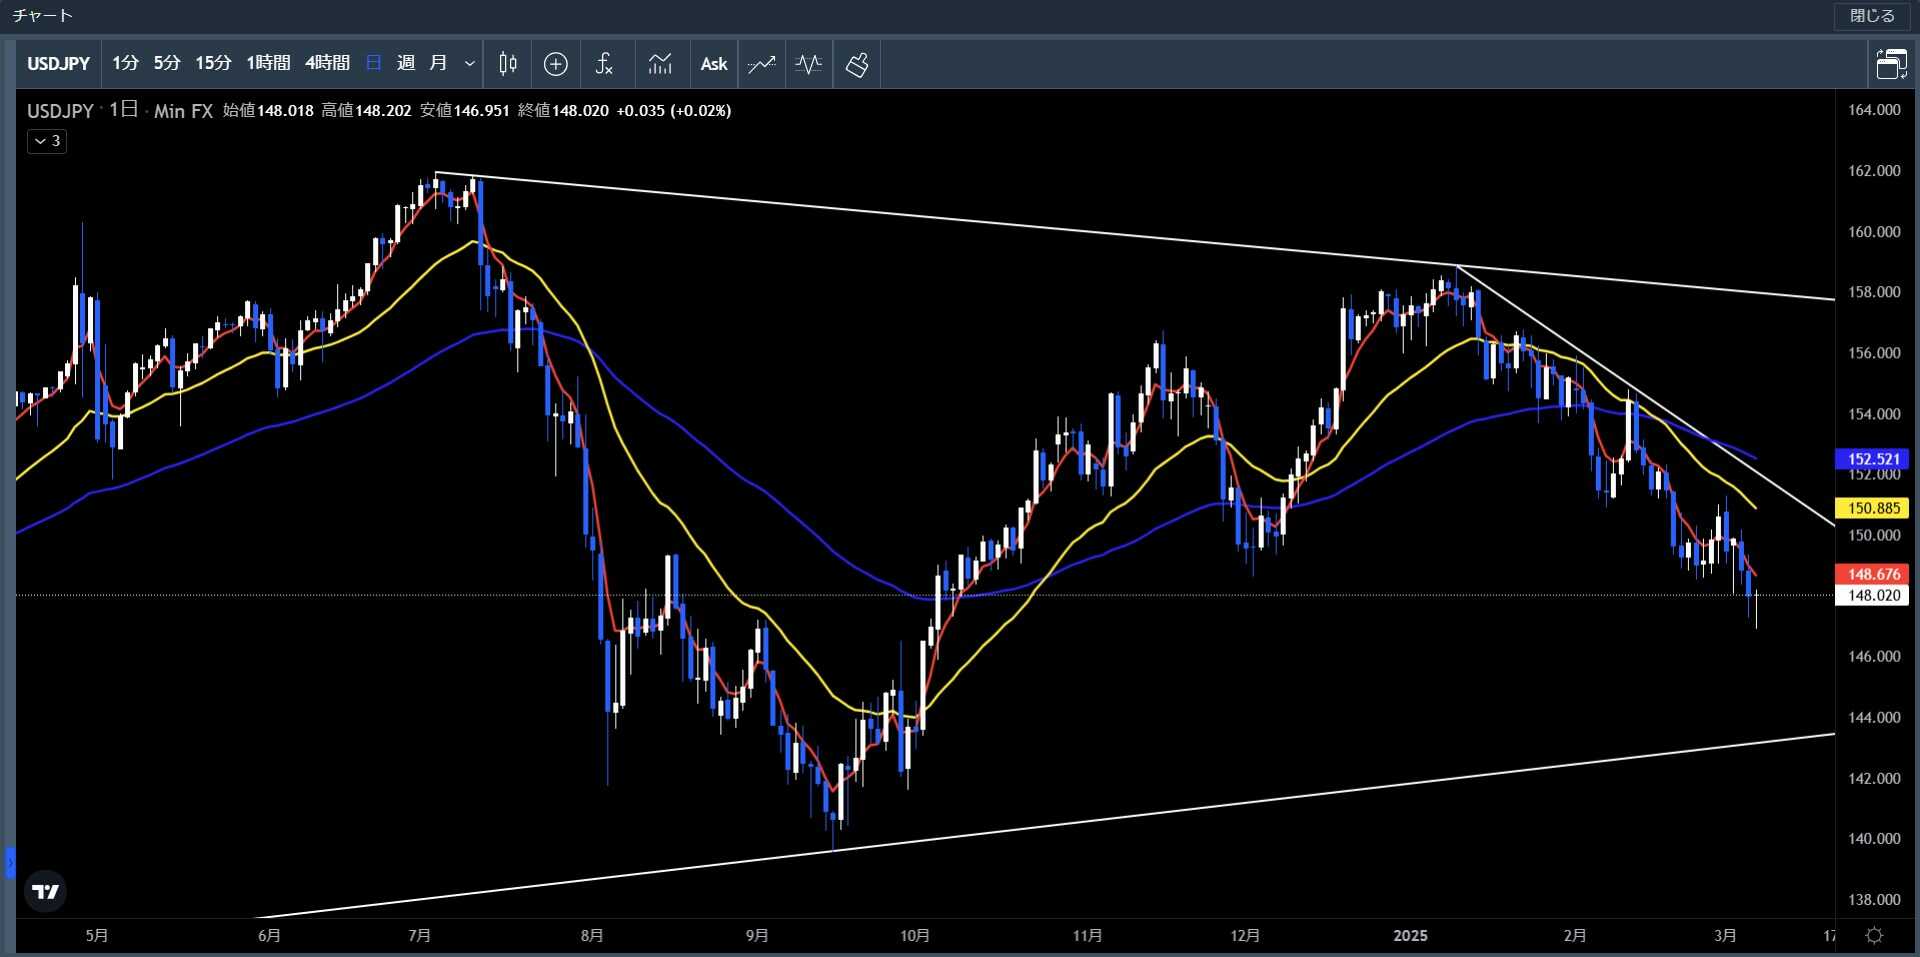
Task: Select the 日 daily timeframe
Action: click(x=374, y=64)
